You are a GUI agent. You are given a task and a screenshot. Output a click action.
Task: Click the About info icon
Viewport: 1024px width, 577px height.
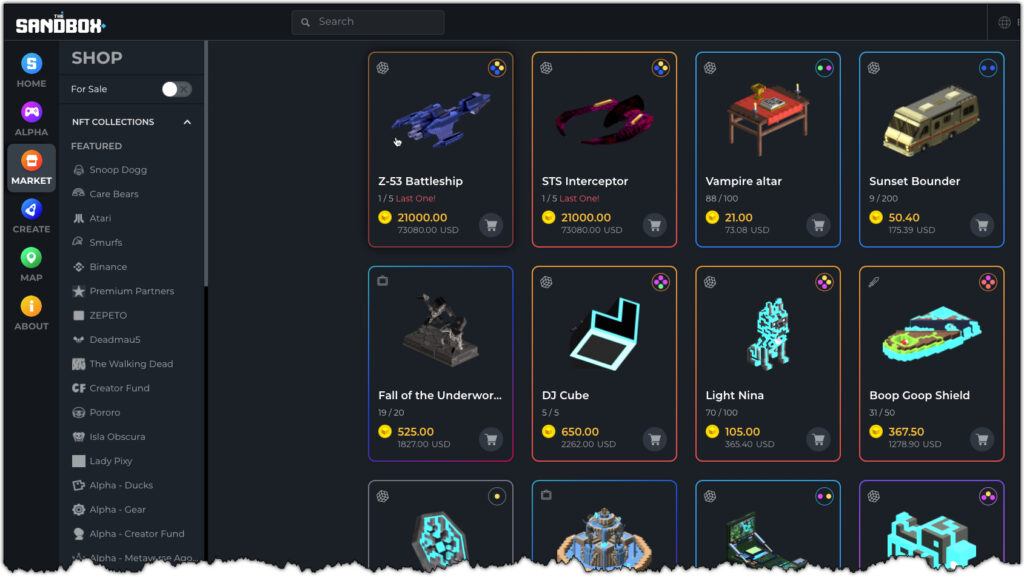click(31, 306)
